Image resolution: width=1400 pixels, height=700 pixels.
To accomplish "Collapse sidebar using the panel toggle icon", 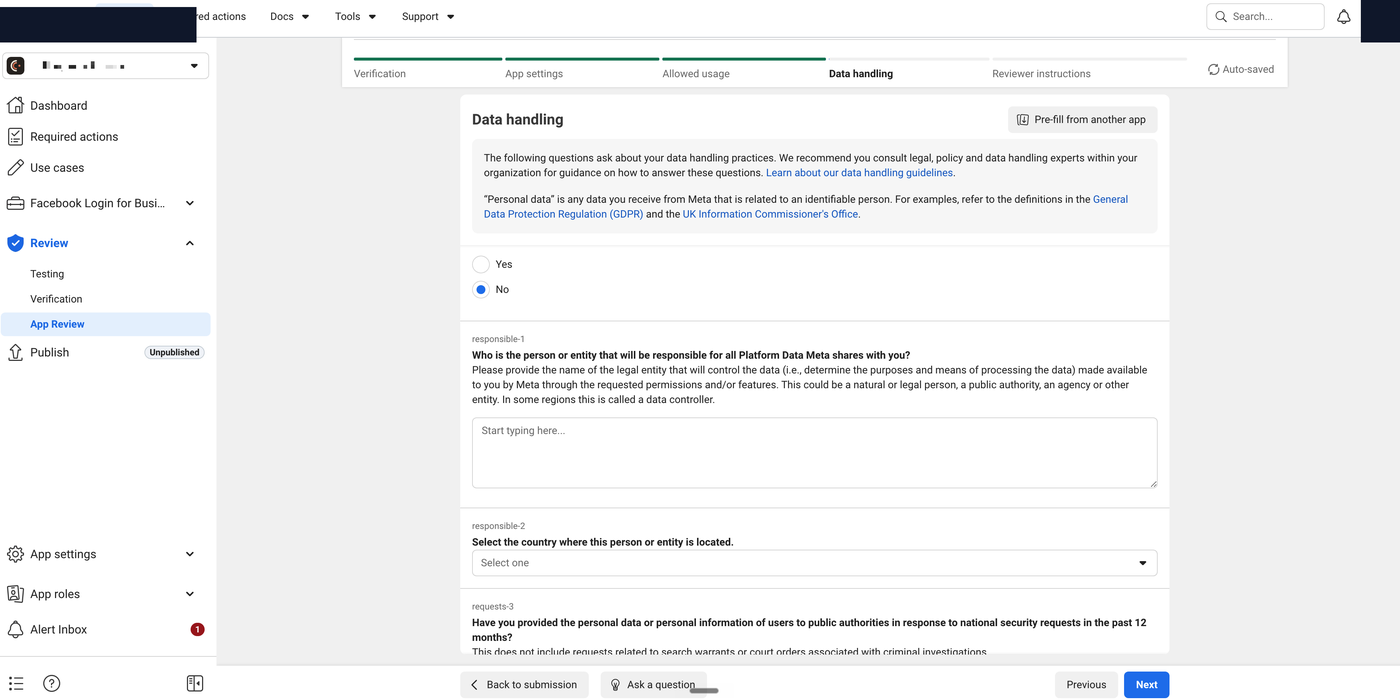I will tap(195, 684).
